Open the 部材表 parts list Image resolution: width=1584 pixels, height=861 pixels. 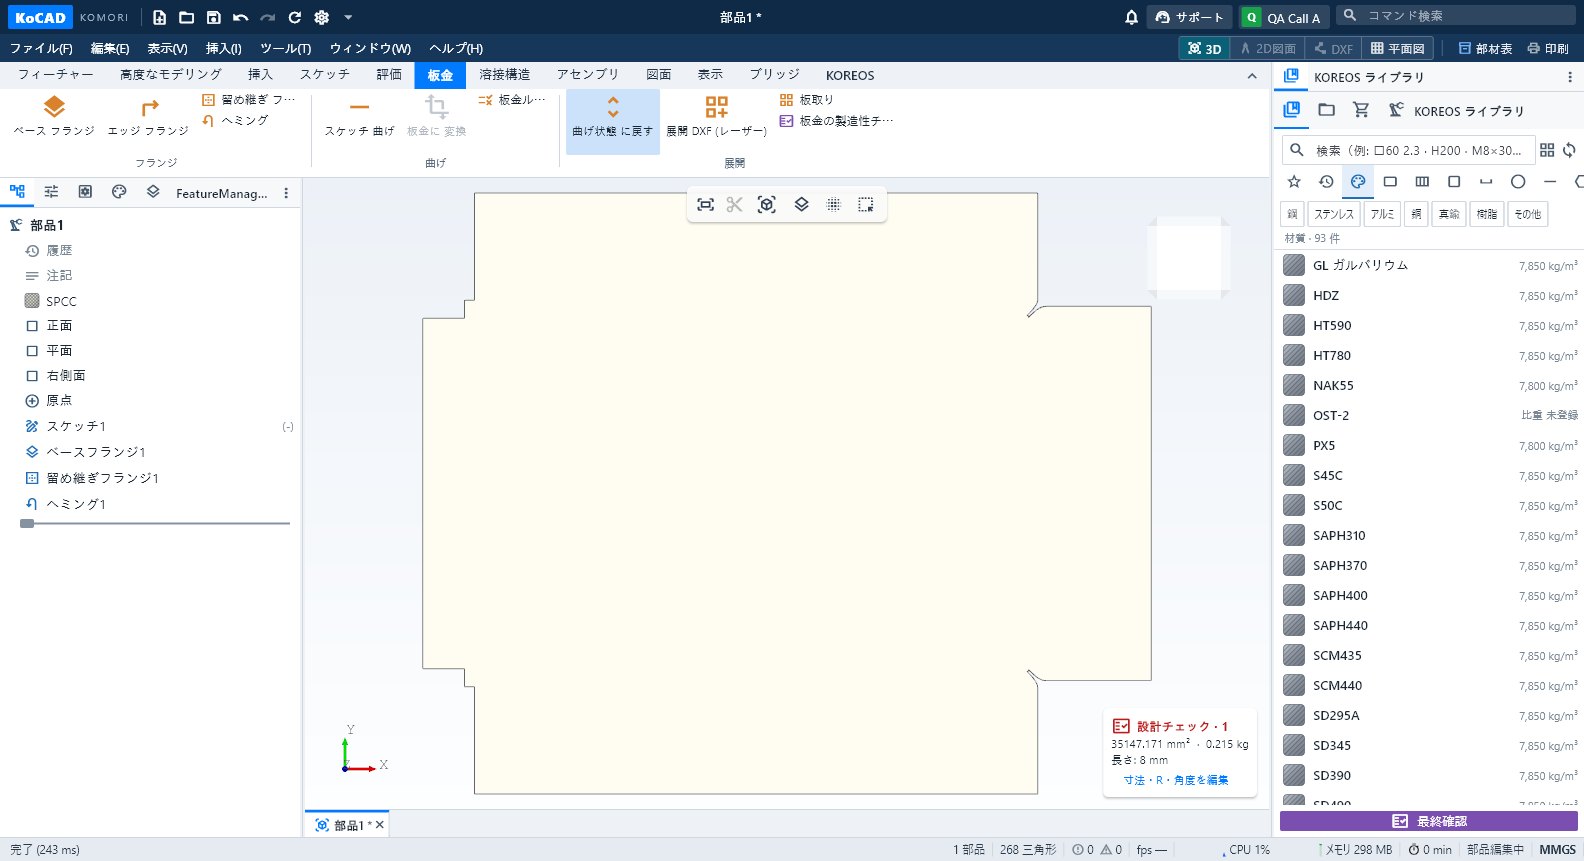(1485, 48)
